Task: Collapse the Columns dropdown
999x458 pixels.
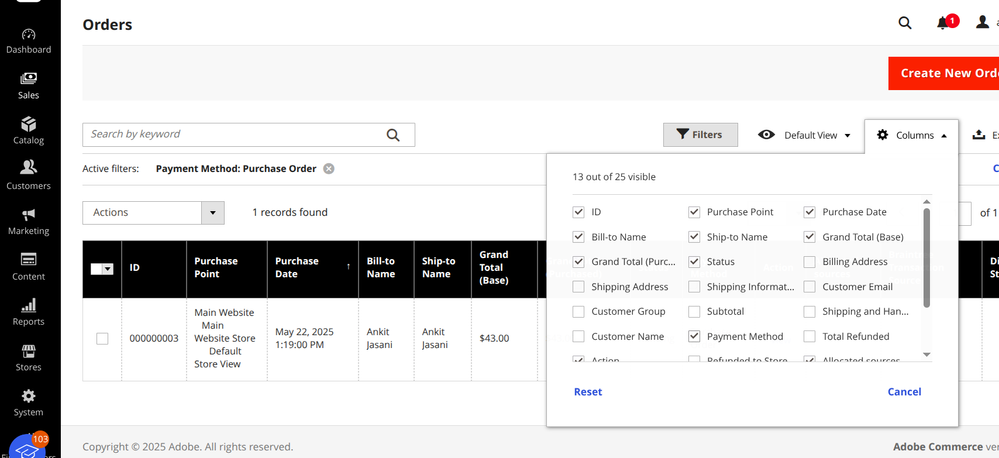Action: coord(911,135)
